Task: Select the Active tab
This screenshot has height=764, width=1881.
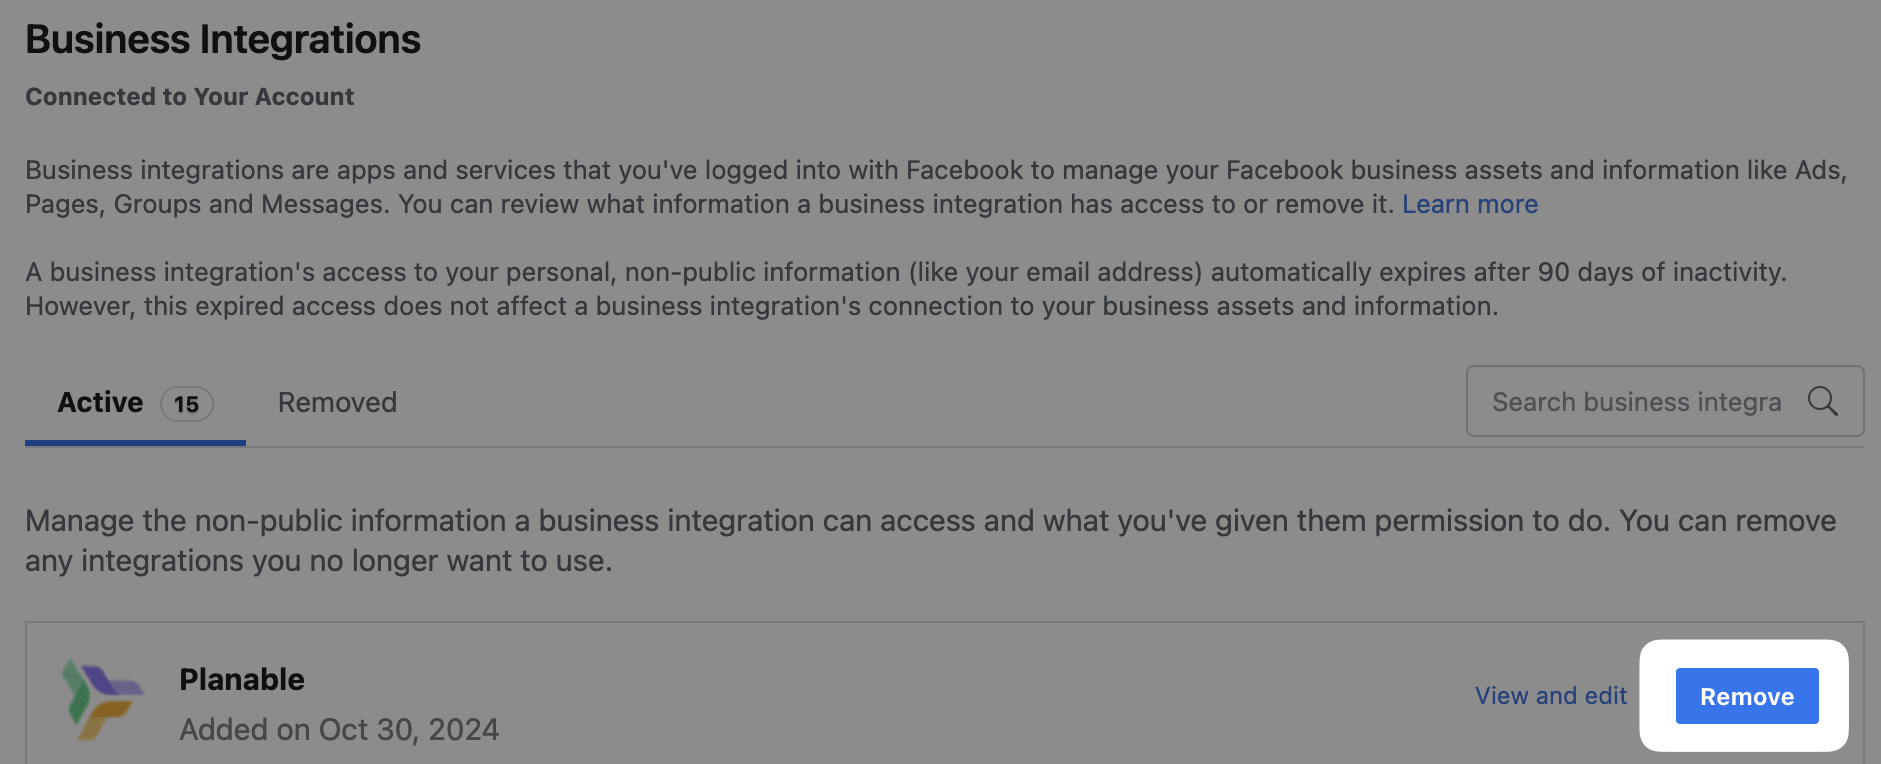Action: pos(100,402)
